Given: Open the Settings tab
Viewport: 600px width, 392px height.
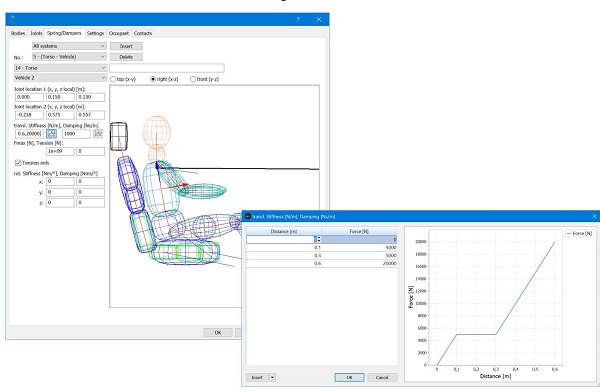Looking at the screenshot, I should click(95, 33).
